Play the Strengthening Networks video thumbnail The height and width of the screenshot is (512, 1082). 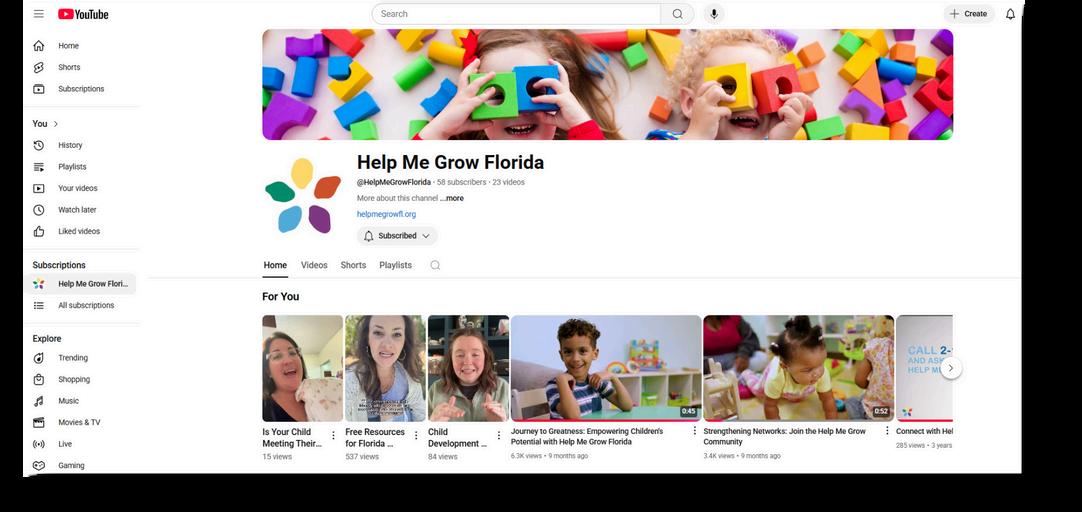click(798, 368)
